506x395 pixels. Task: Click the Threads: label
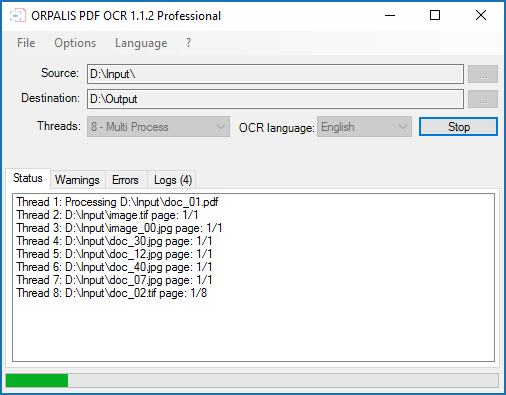click(59, 126)
